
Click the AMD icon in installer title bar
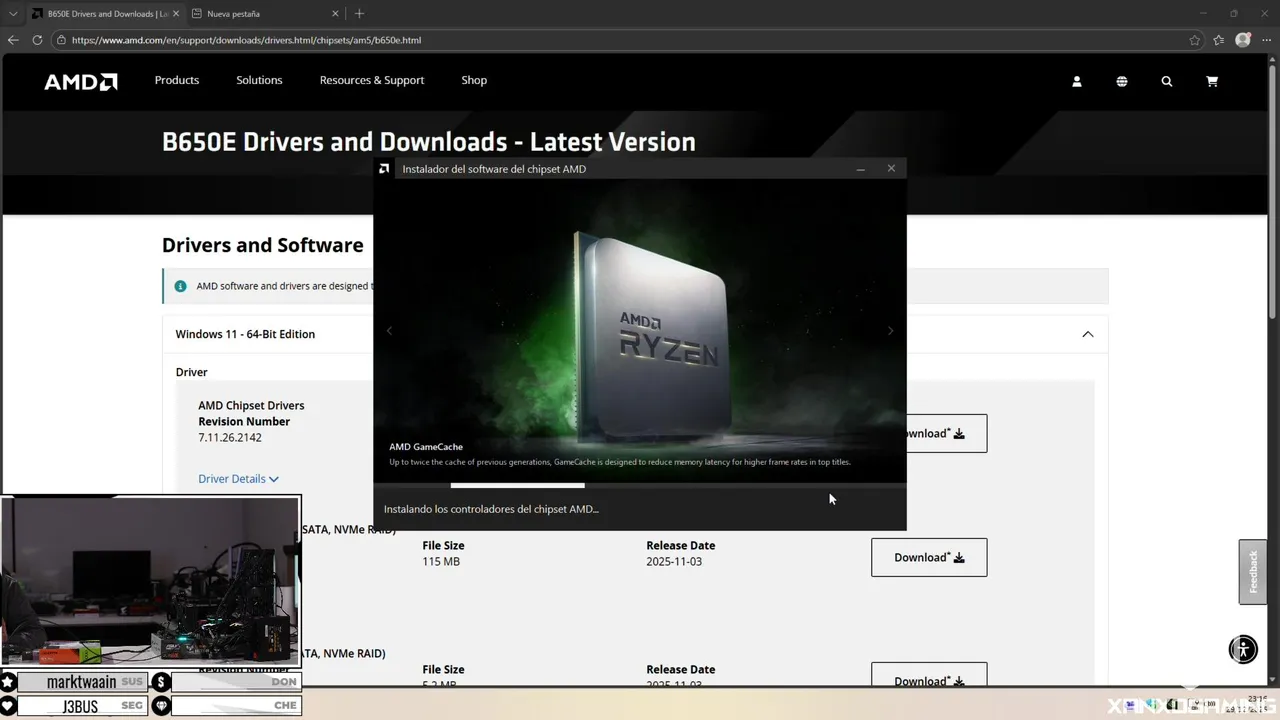click(385, 169)
